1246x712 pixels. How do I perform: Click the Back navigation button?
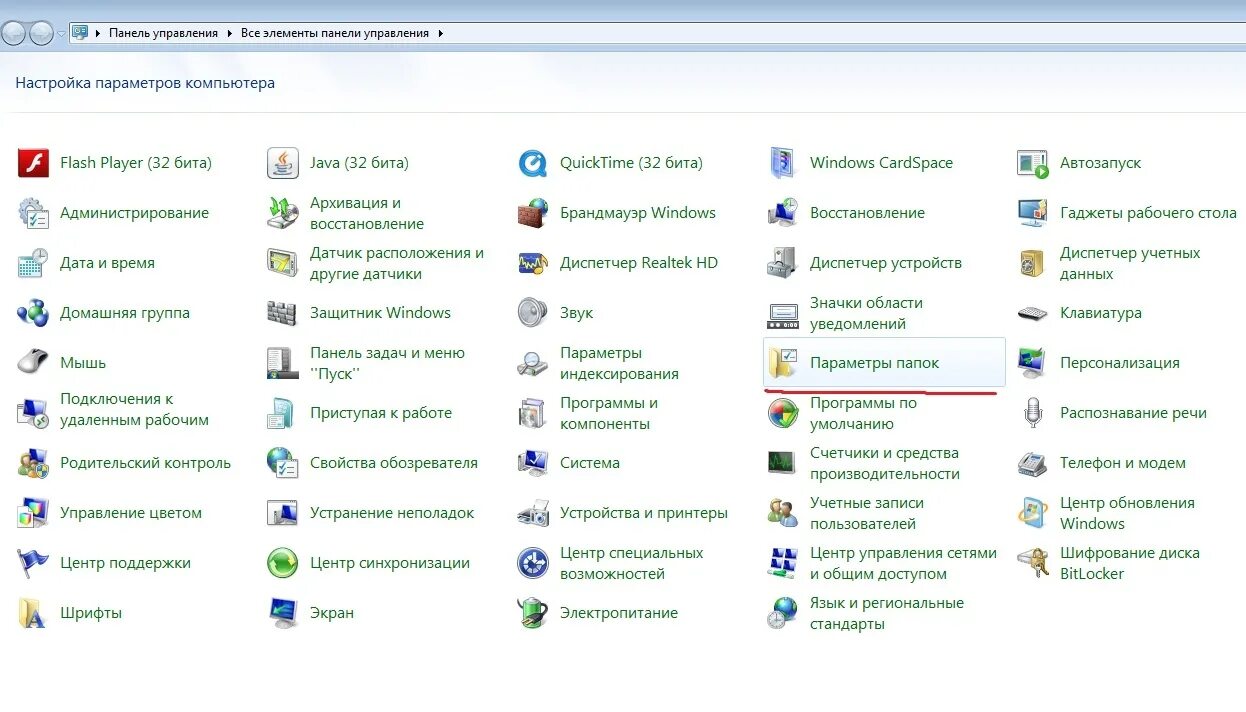(x=14, y=31)
